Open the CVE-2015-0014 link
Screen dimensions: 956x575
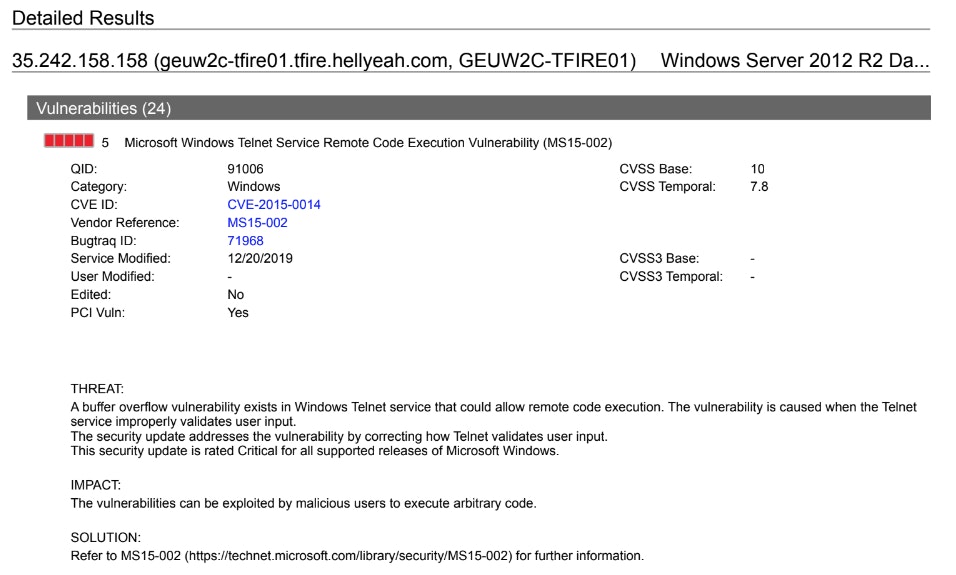(274, 205)
